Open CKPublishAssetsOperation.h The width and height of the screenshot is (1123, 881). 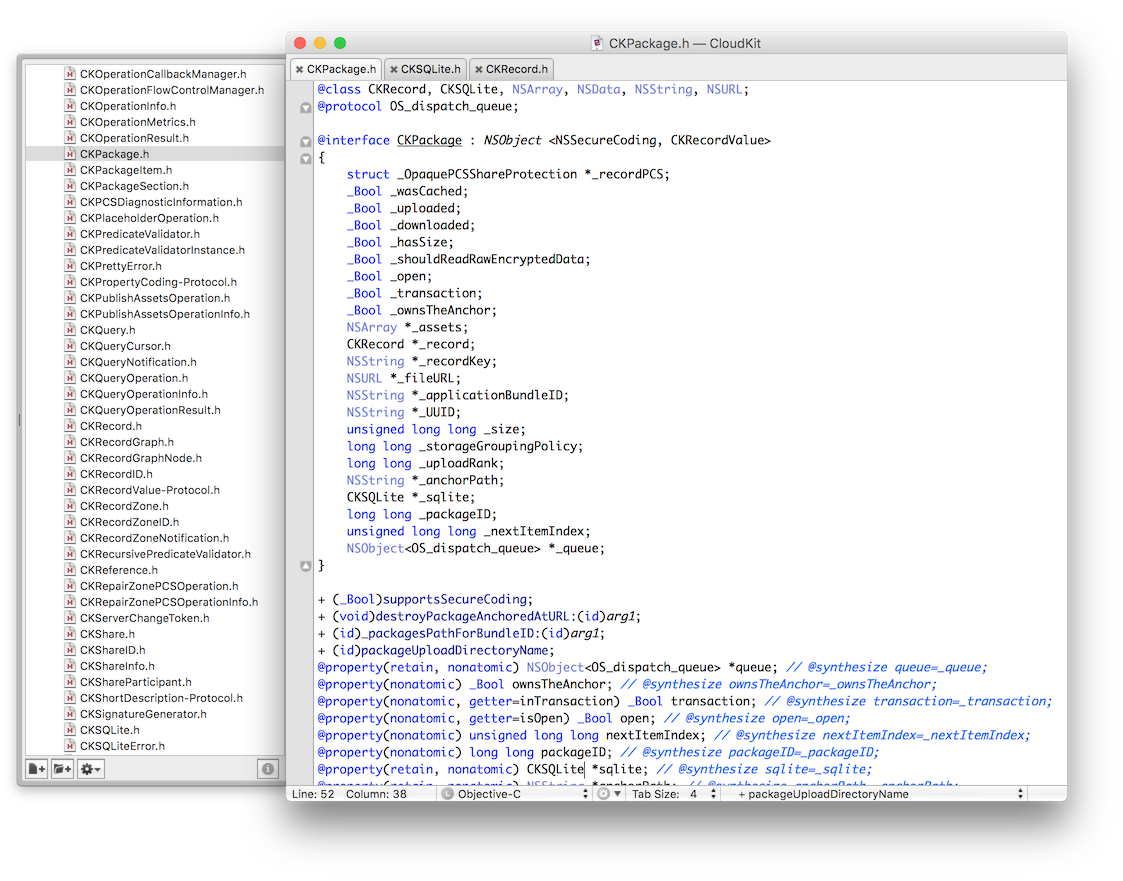155,298
